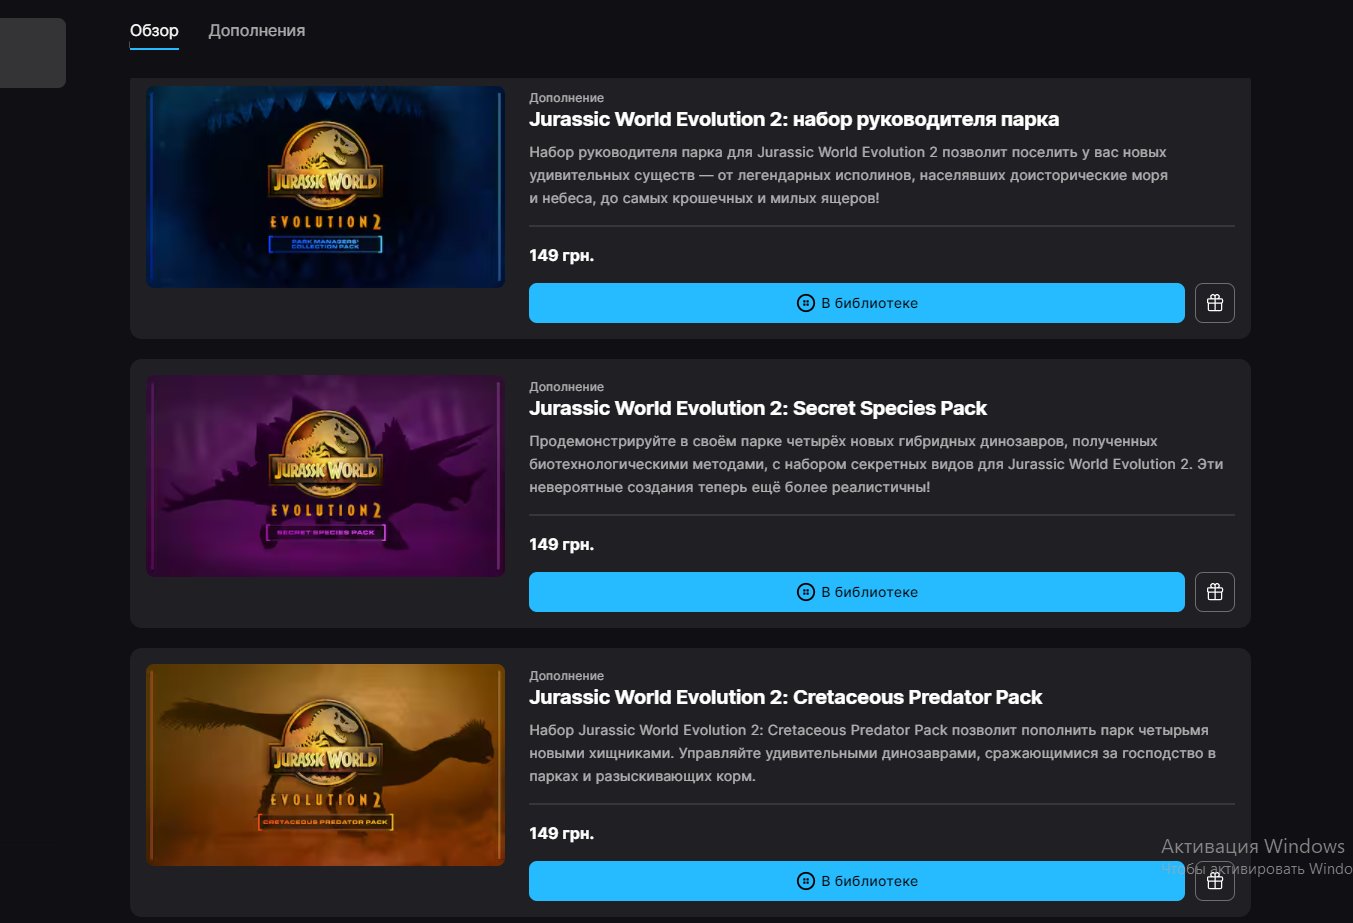Click the Дополнение label above Cretaceous Predator Pack
1353x923 pixels.
coord(567,676)
